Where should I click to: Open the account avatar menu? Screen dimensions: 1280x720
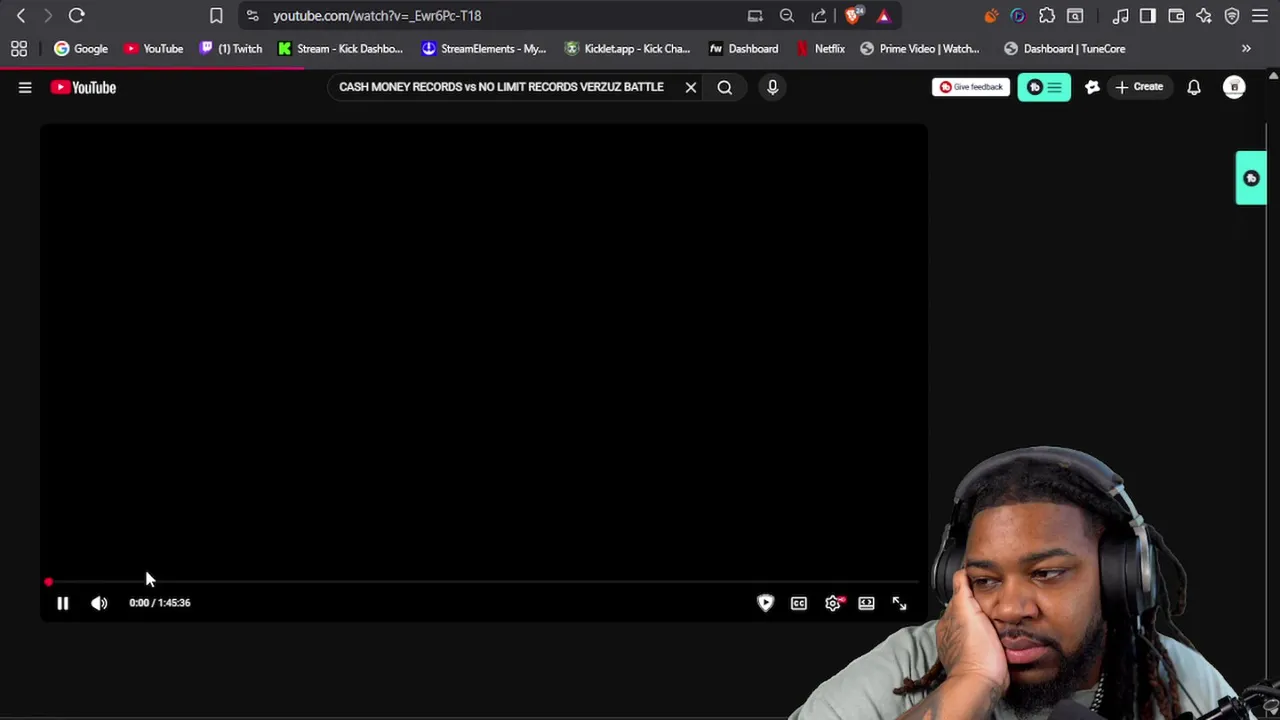[1234, 87]
